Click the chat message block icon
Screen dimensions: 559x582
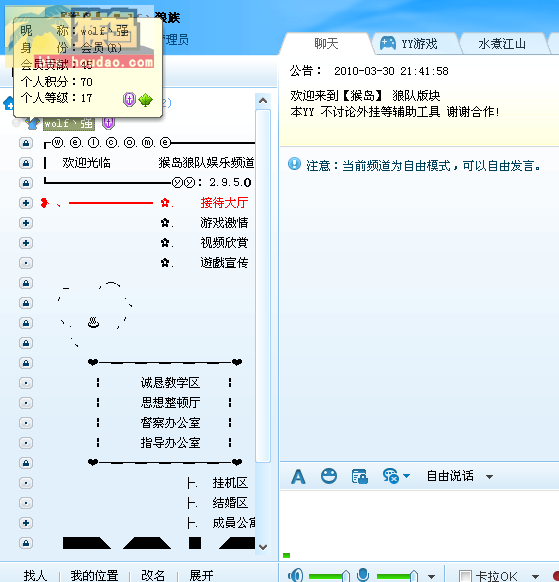click(x=391, y=476)
